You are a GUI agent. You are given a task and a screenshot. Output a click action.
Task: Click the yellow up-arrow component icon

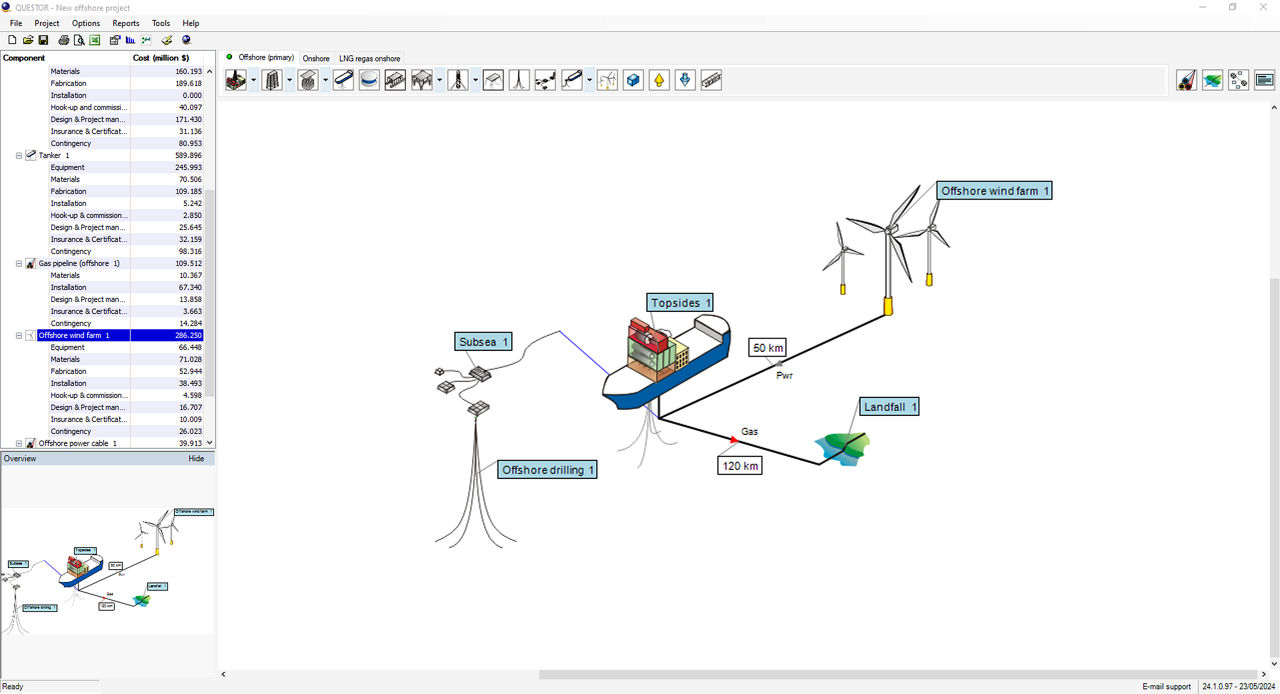point(659,80)
